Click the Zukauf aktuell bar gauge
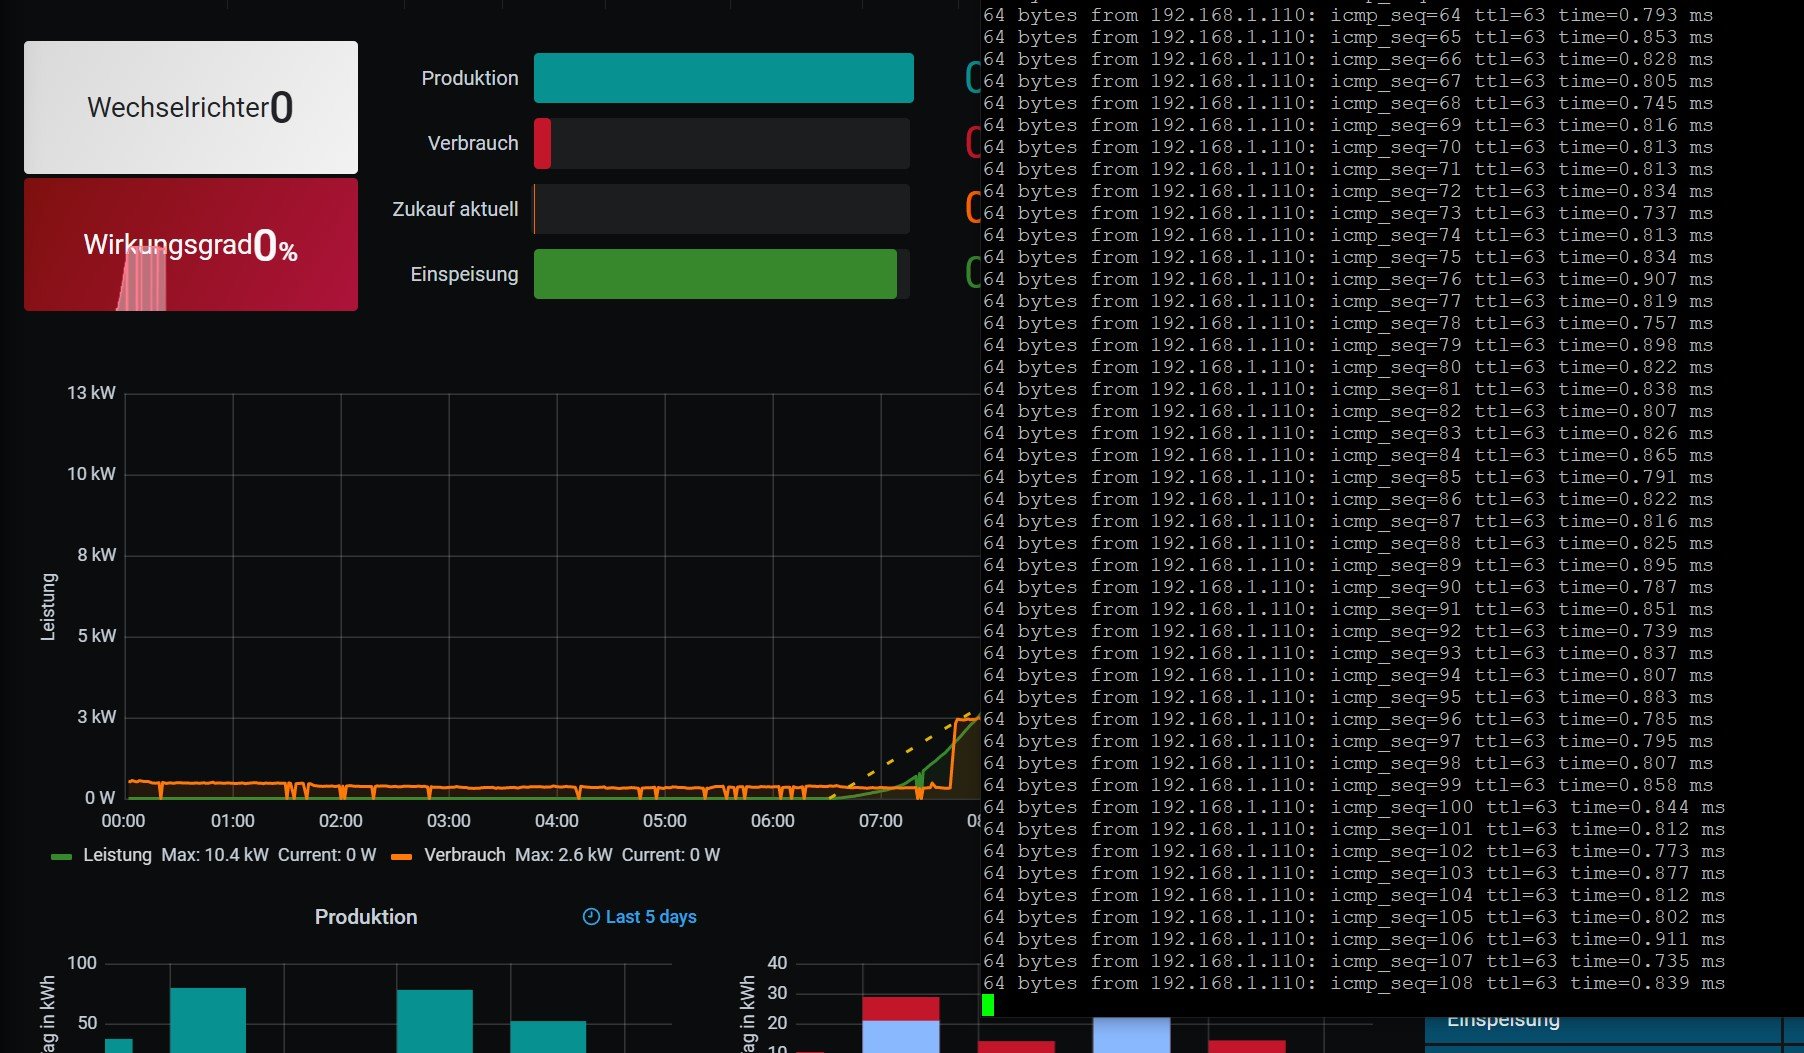Image resolution: width=1804 pixels, height=1053 pixels. coord(721,209)
